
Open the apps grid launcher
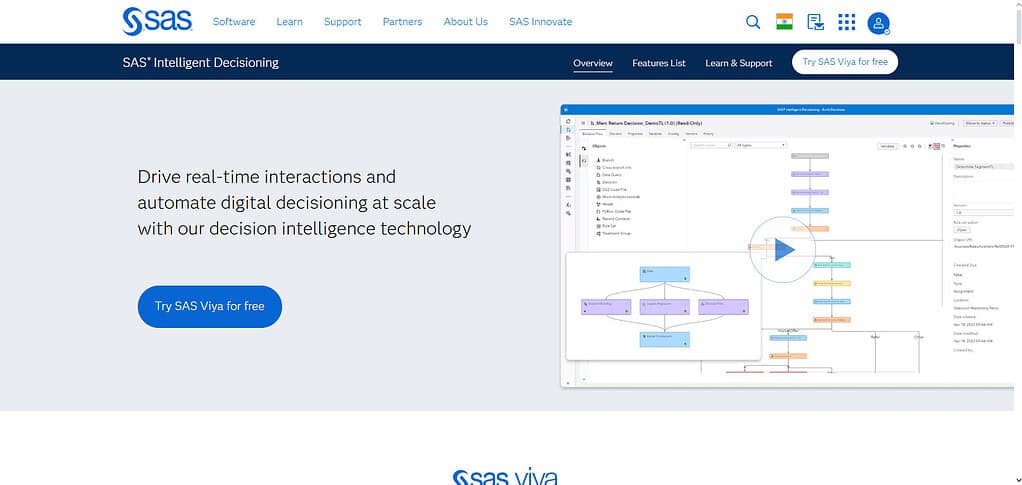click(846, 22)
